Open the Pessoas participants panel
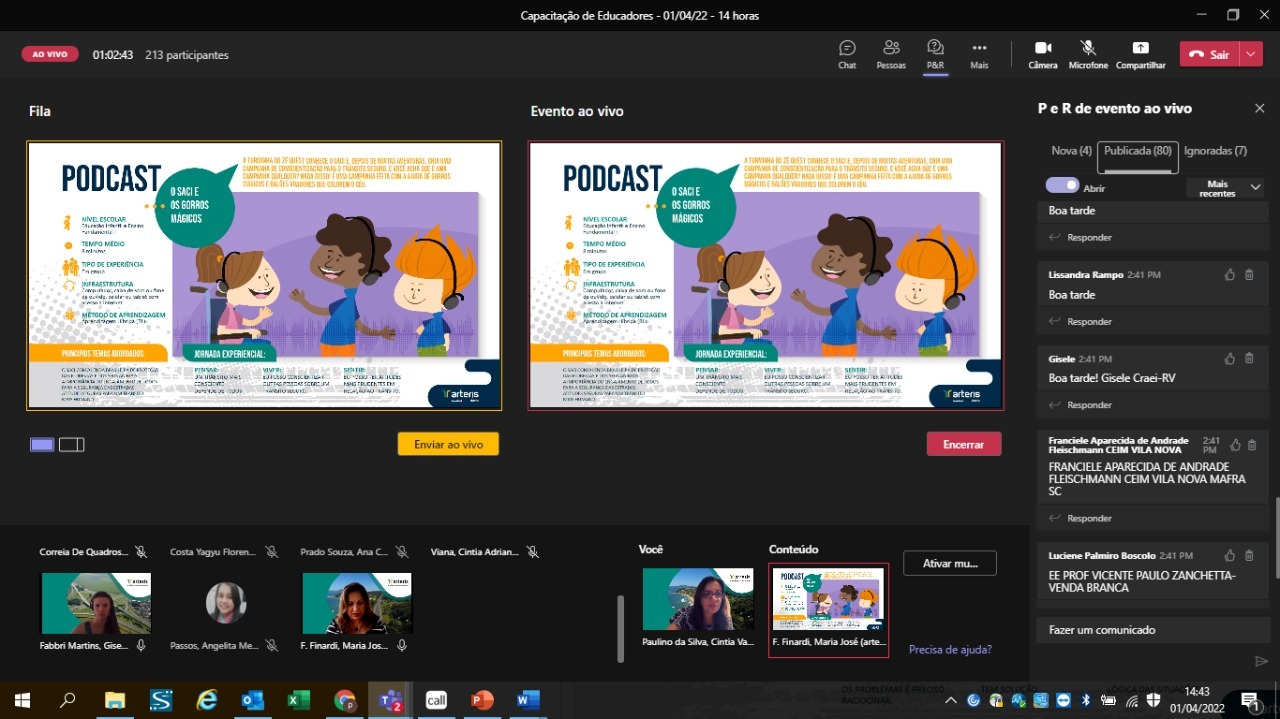The width and height of the screenshot is (1280, 719). click(891, 53)
